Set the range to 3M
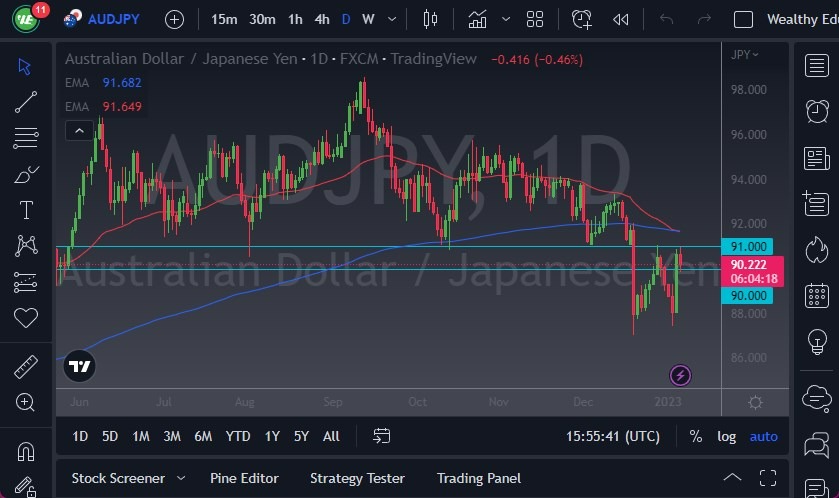This screenshot has width=839, height=498. click(x=172, y=436)
